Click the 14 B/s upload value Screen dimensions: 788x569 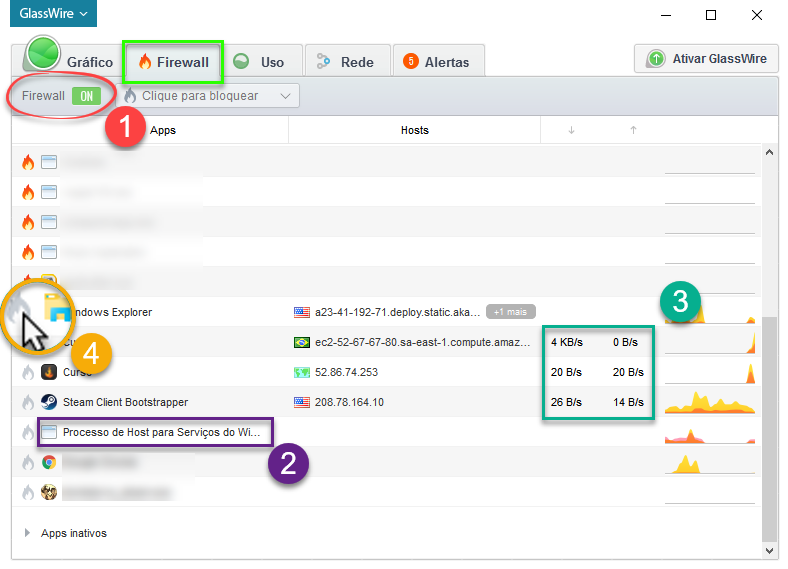point(628,402)
